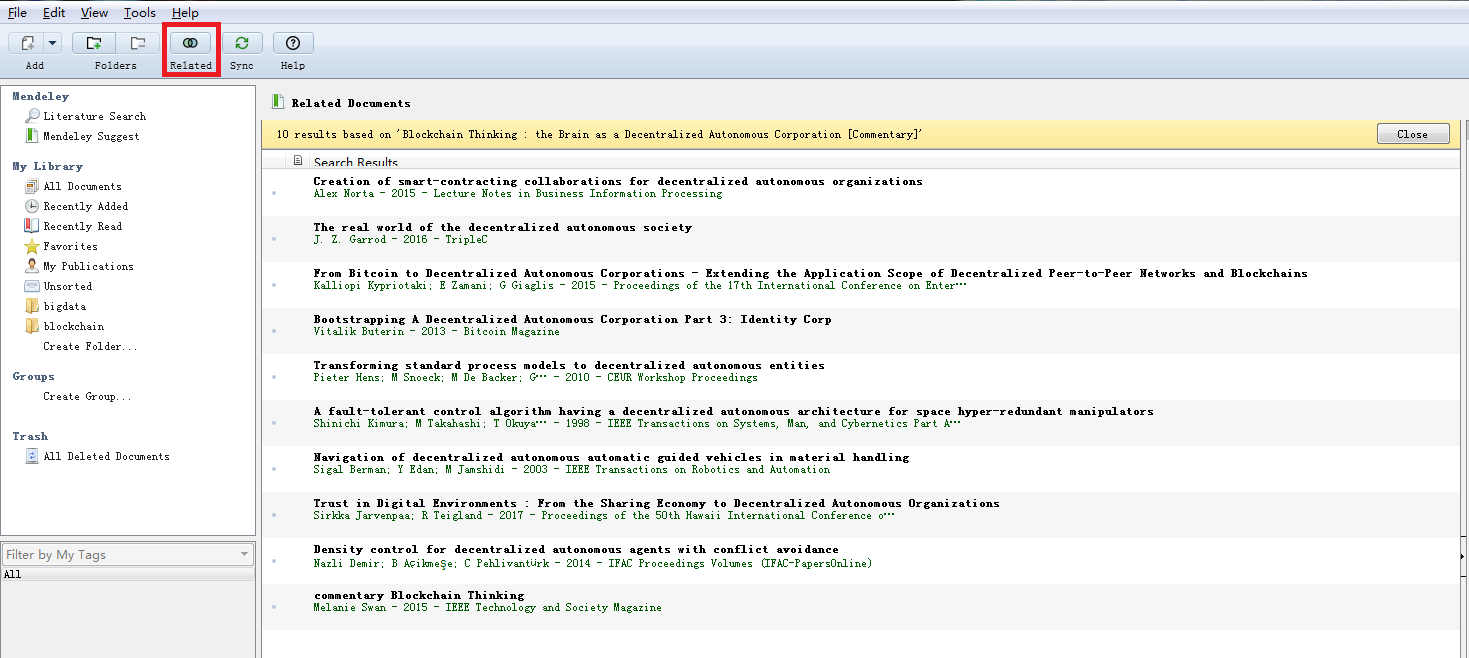Click the Search Results column header
The height and width of the screenshot is (658, 1469).
[x=356, y=162]
